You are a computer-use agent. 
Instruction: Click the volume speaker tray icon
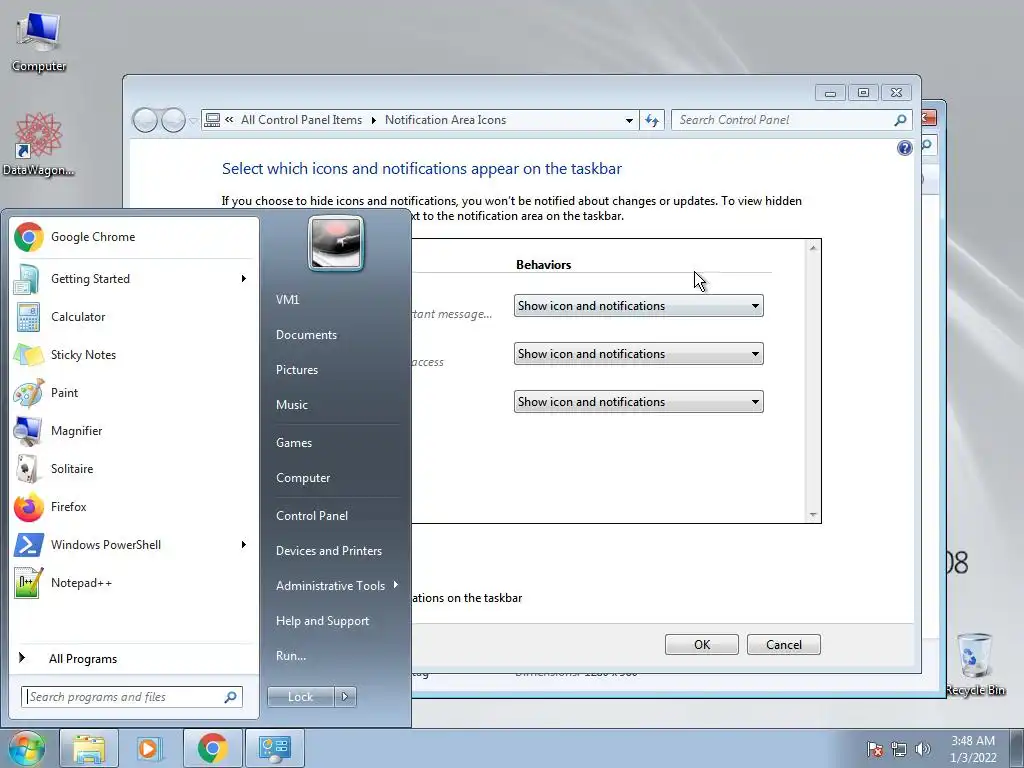click(x=923, y=749)
